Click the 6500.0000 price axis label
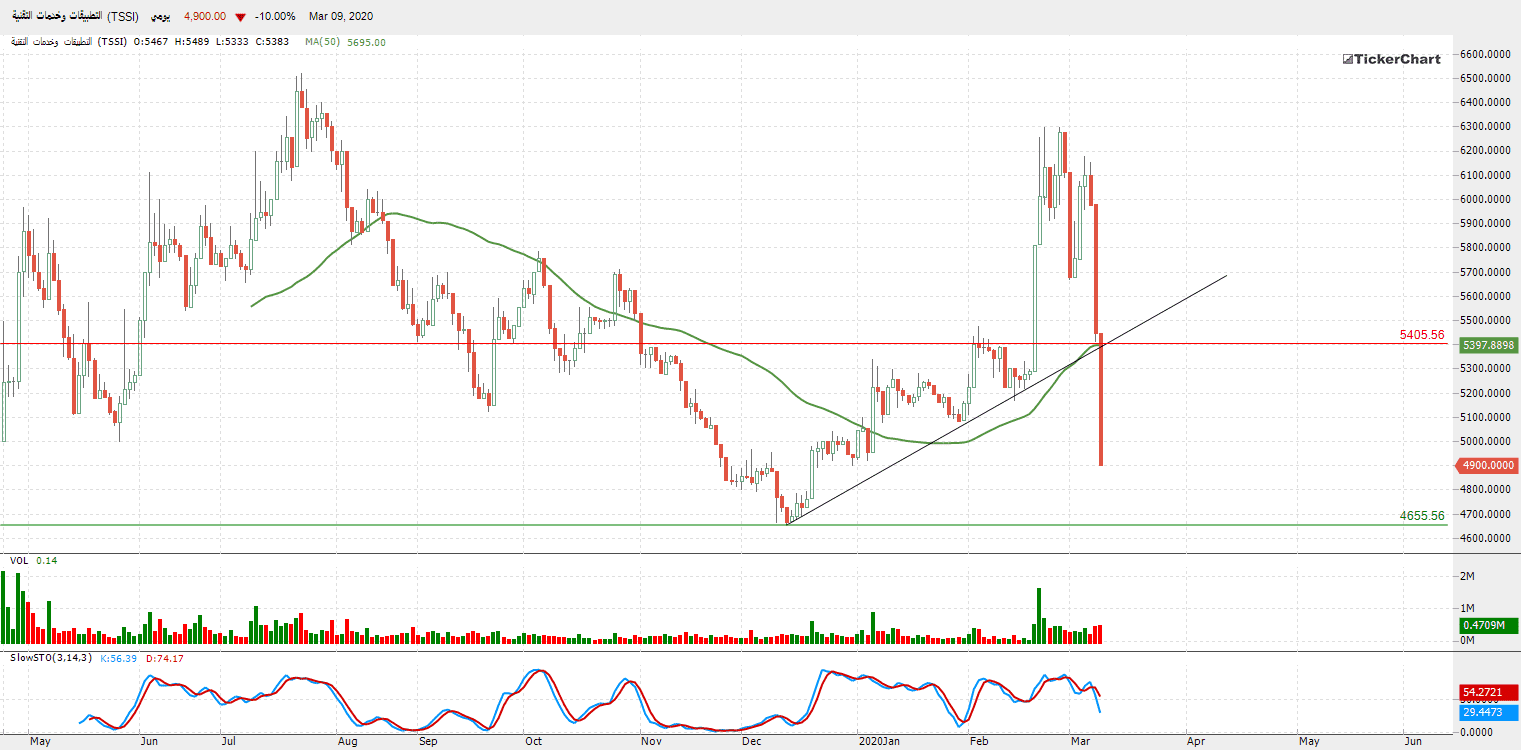 (1486, 78)
